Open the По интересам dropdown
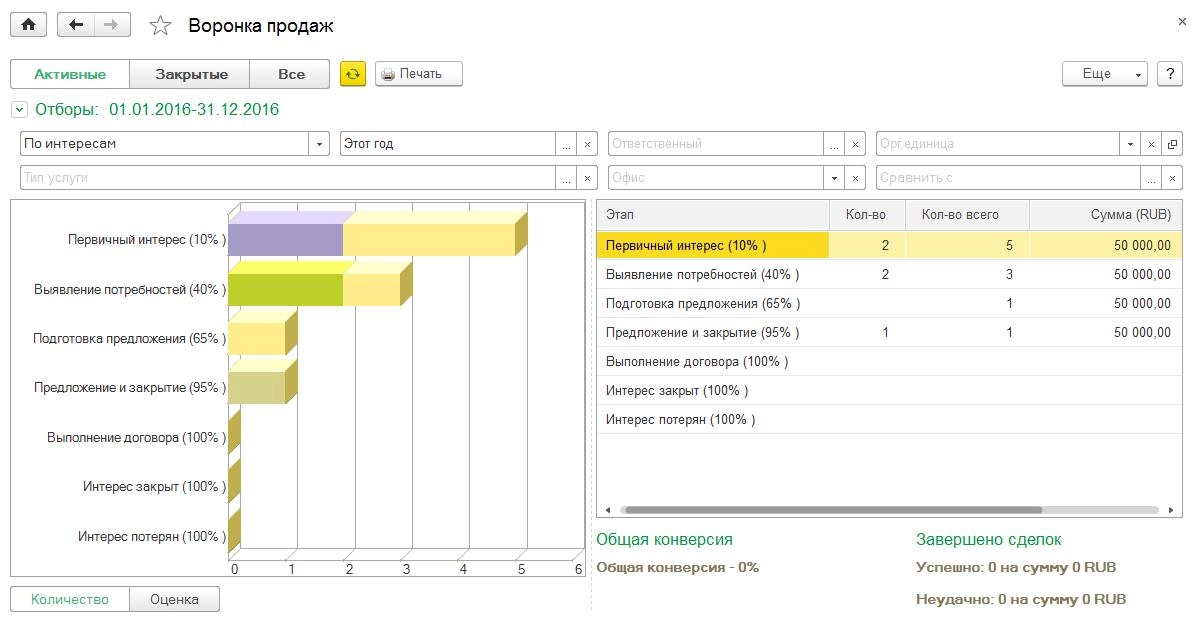This screenshot has height=618, width=1199. coord(319,143)
